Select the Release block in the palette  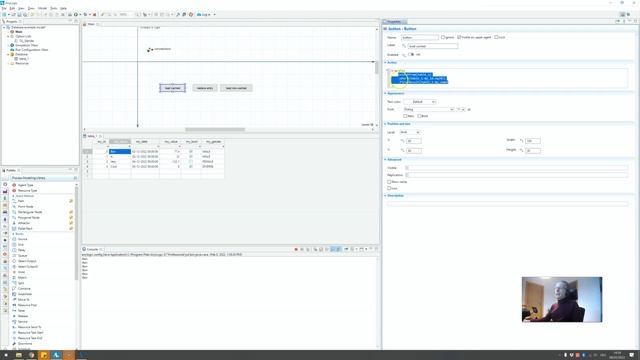coord(23,316)
